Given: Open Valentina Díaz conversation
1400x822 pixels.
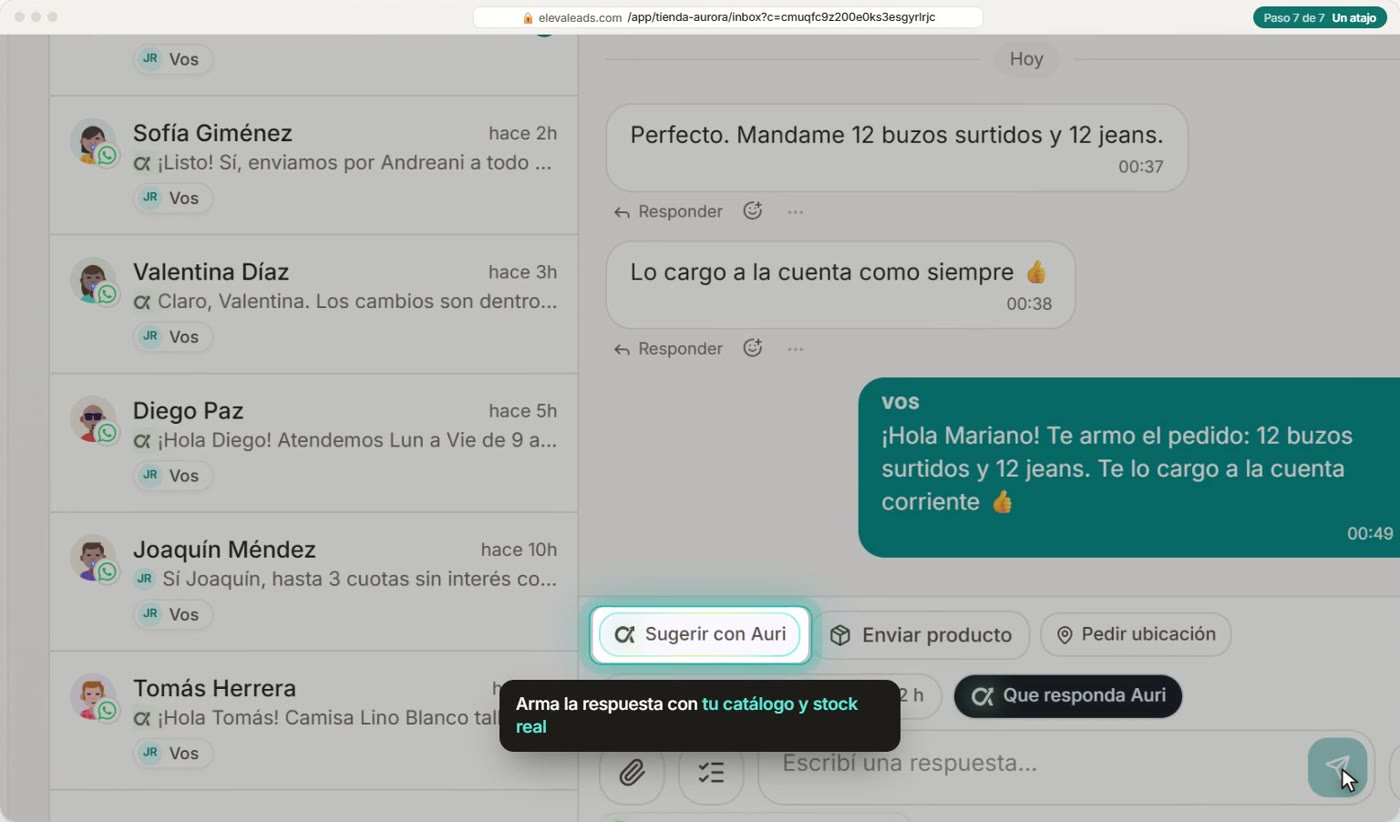Looking at the screenshot, I should [314, 305].
